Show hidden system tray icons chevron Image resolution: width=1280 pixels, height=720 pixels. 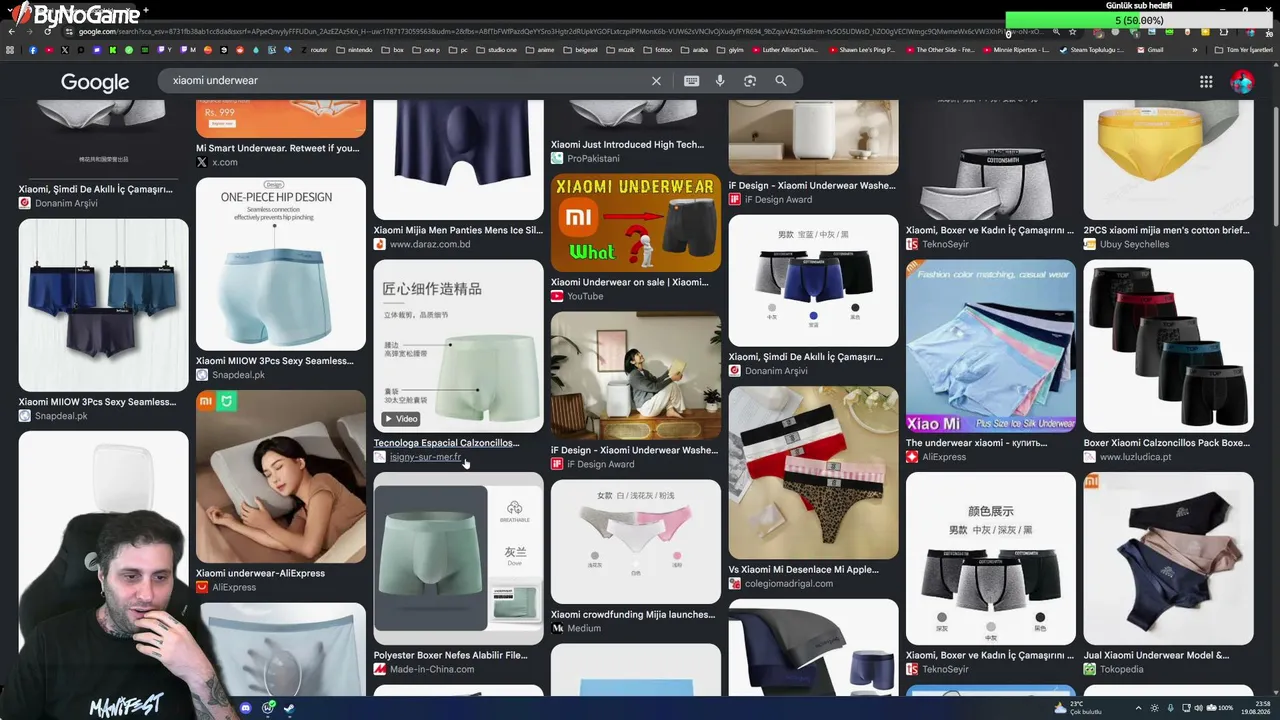coord(1138,708)
